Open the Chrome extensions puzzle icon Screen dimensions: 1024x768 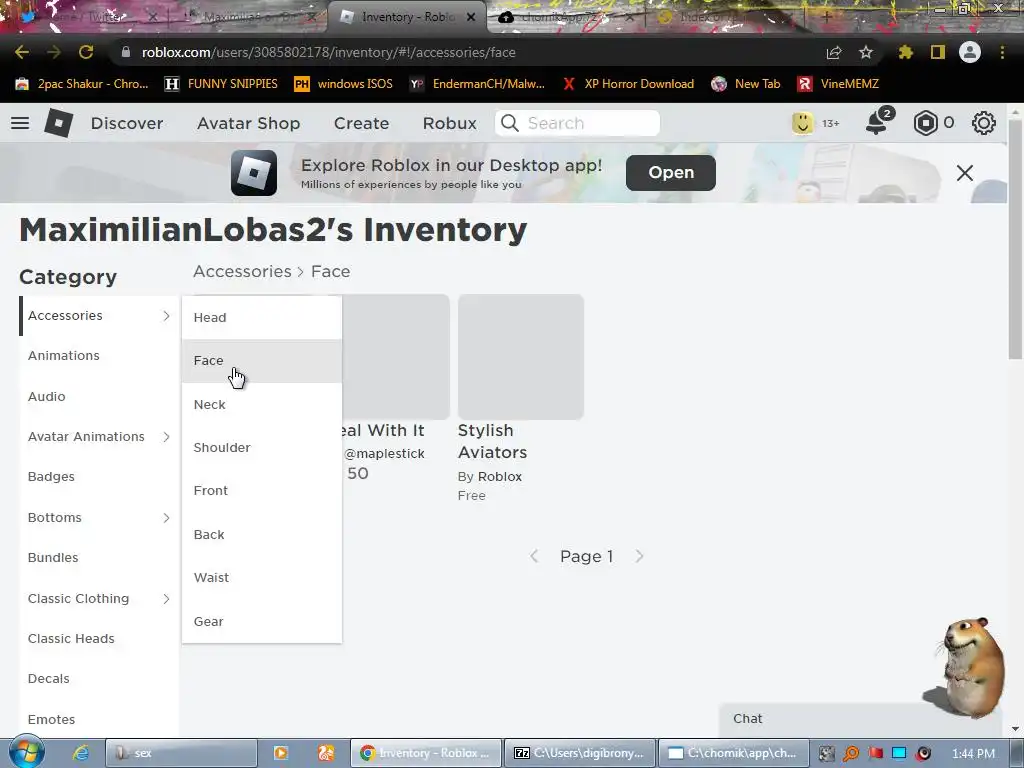coord(905,52)
